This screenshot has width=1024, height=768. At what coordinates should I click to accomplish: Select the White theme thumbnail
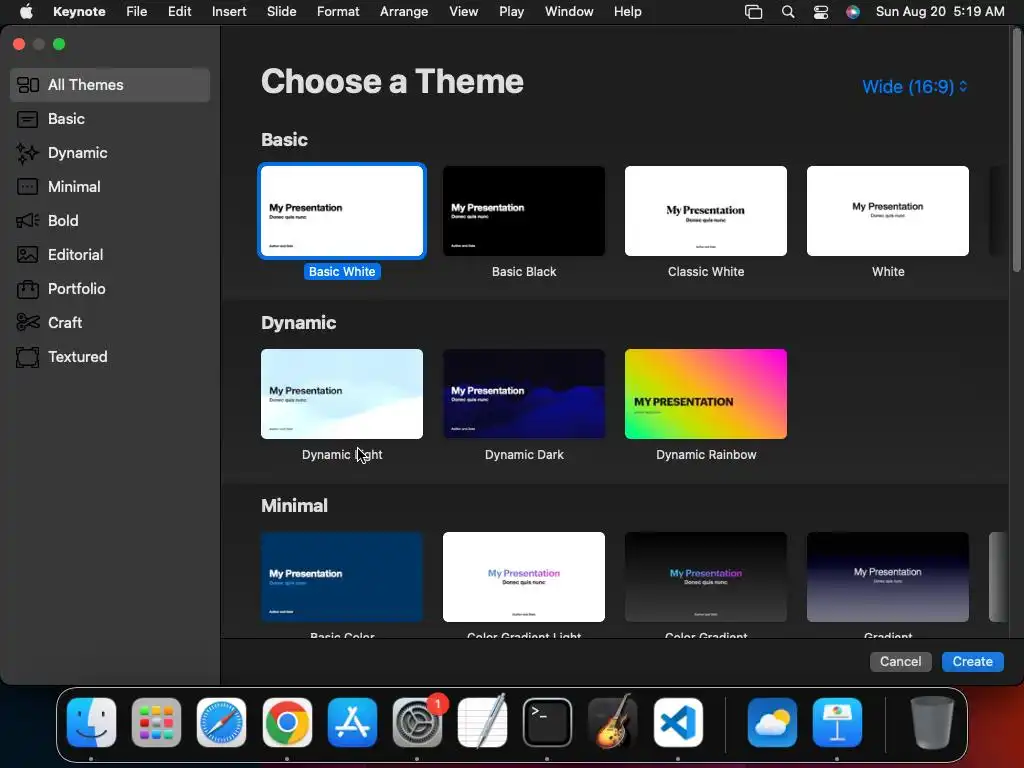pyautogui.click(x=888, y=211)
